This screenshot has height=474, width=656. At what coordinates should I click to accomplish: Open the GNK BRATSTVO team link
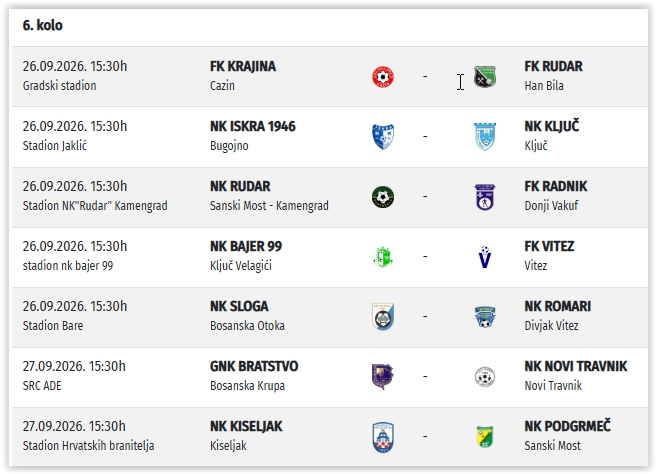point(254,366)
